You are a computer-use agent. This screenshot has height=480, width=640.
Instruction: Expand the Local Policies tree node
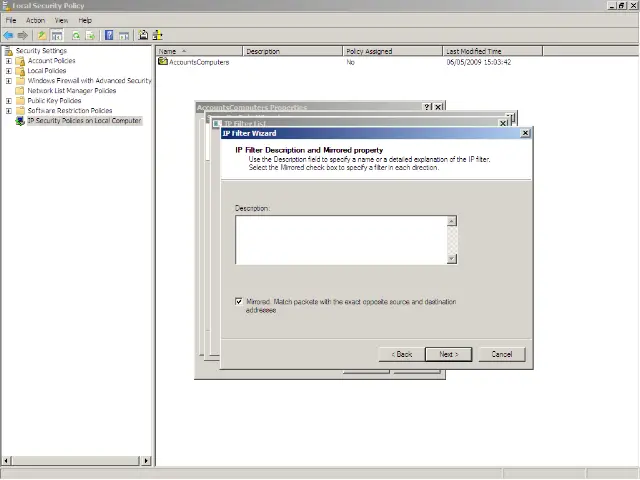point(9,71)
